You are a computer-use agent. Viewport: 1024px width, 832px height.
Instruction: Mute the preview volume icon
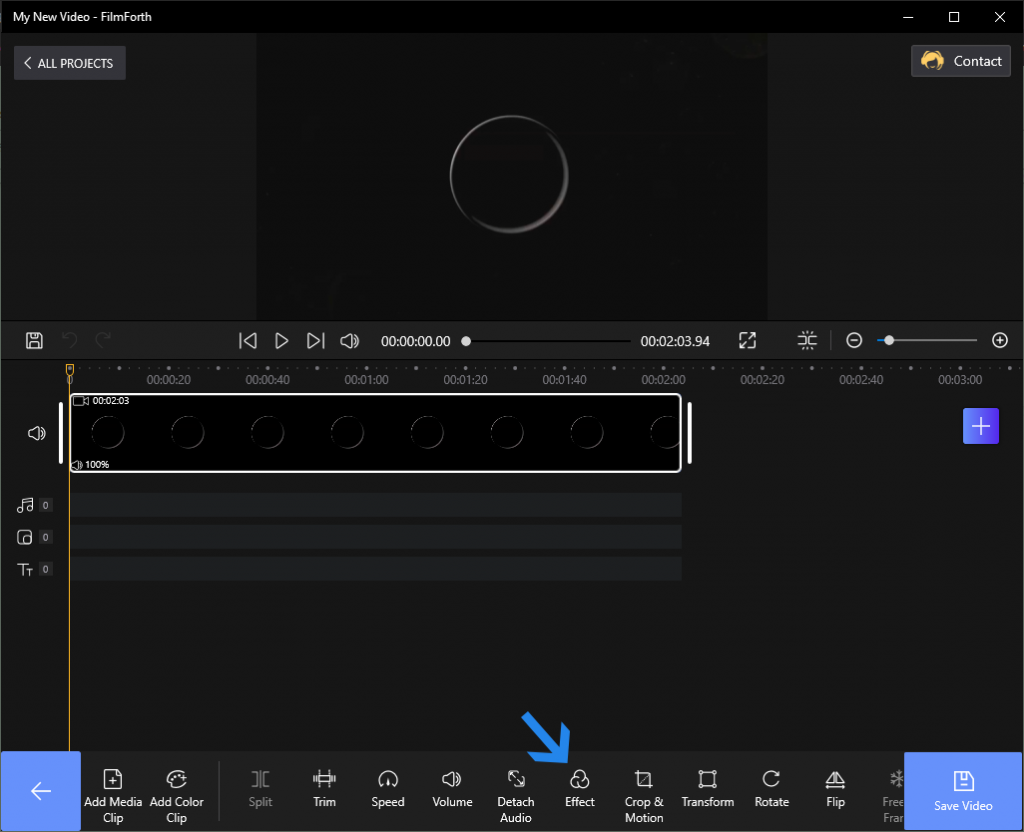(x=349, y=340)
